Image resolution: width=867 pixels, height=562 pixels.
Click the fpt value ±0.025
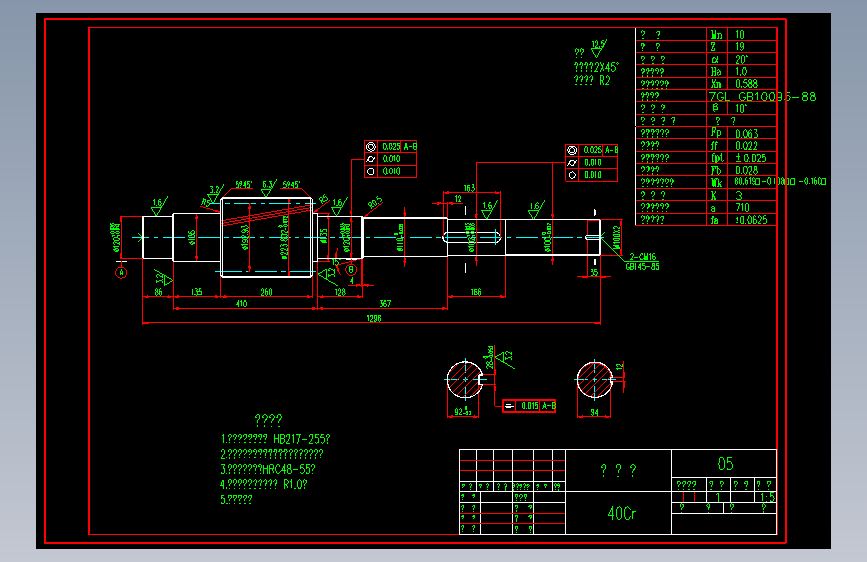click(x=751, y=158)
